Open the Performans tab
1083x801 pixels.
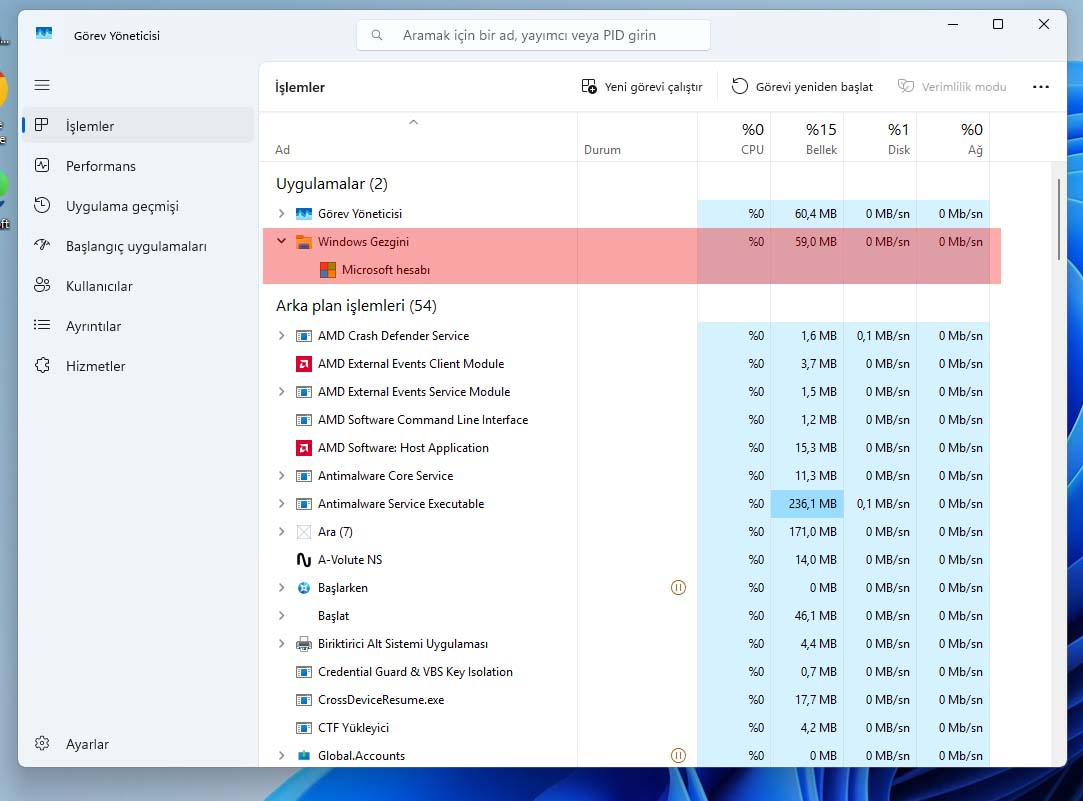138,166
